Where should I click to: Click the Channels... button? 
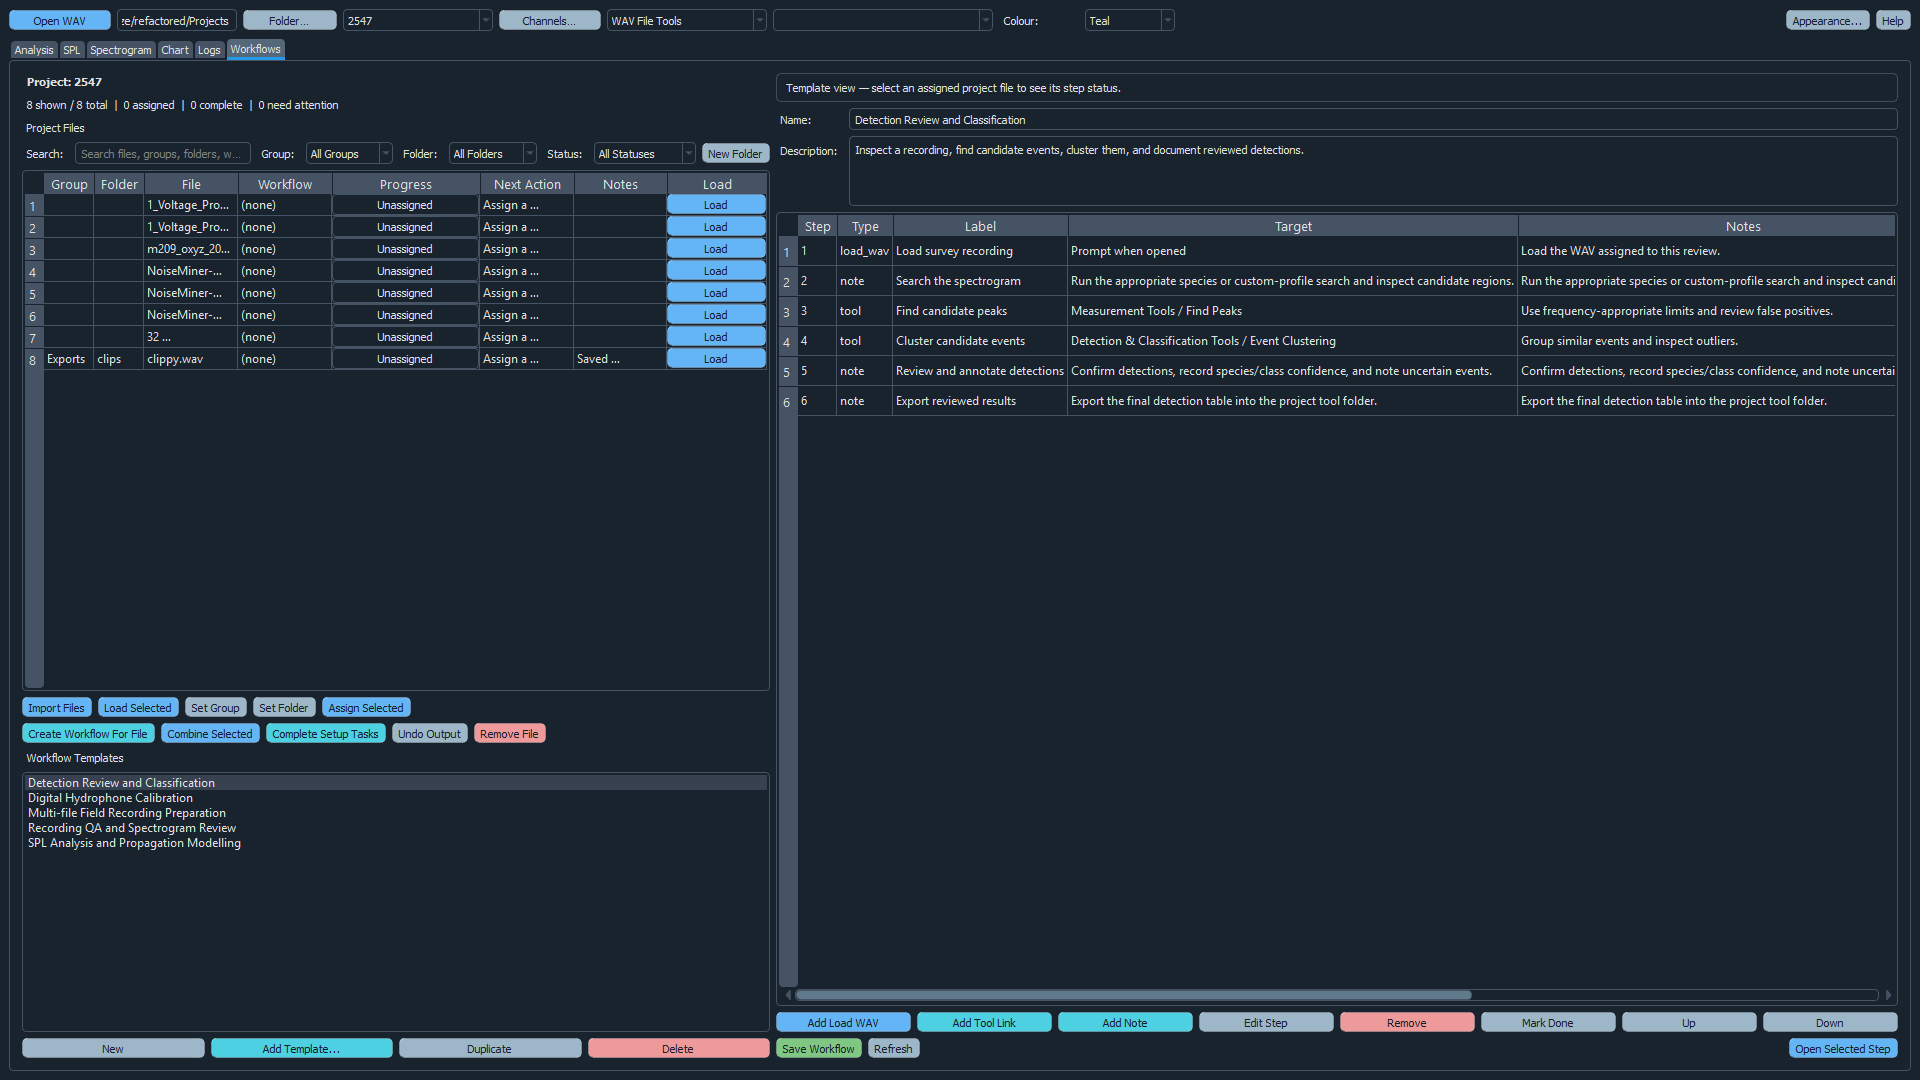point(549,21)
